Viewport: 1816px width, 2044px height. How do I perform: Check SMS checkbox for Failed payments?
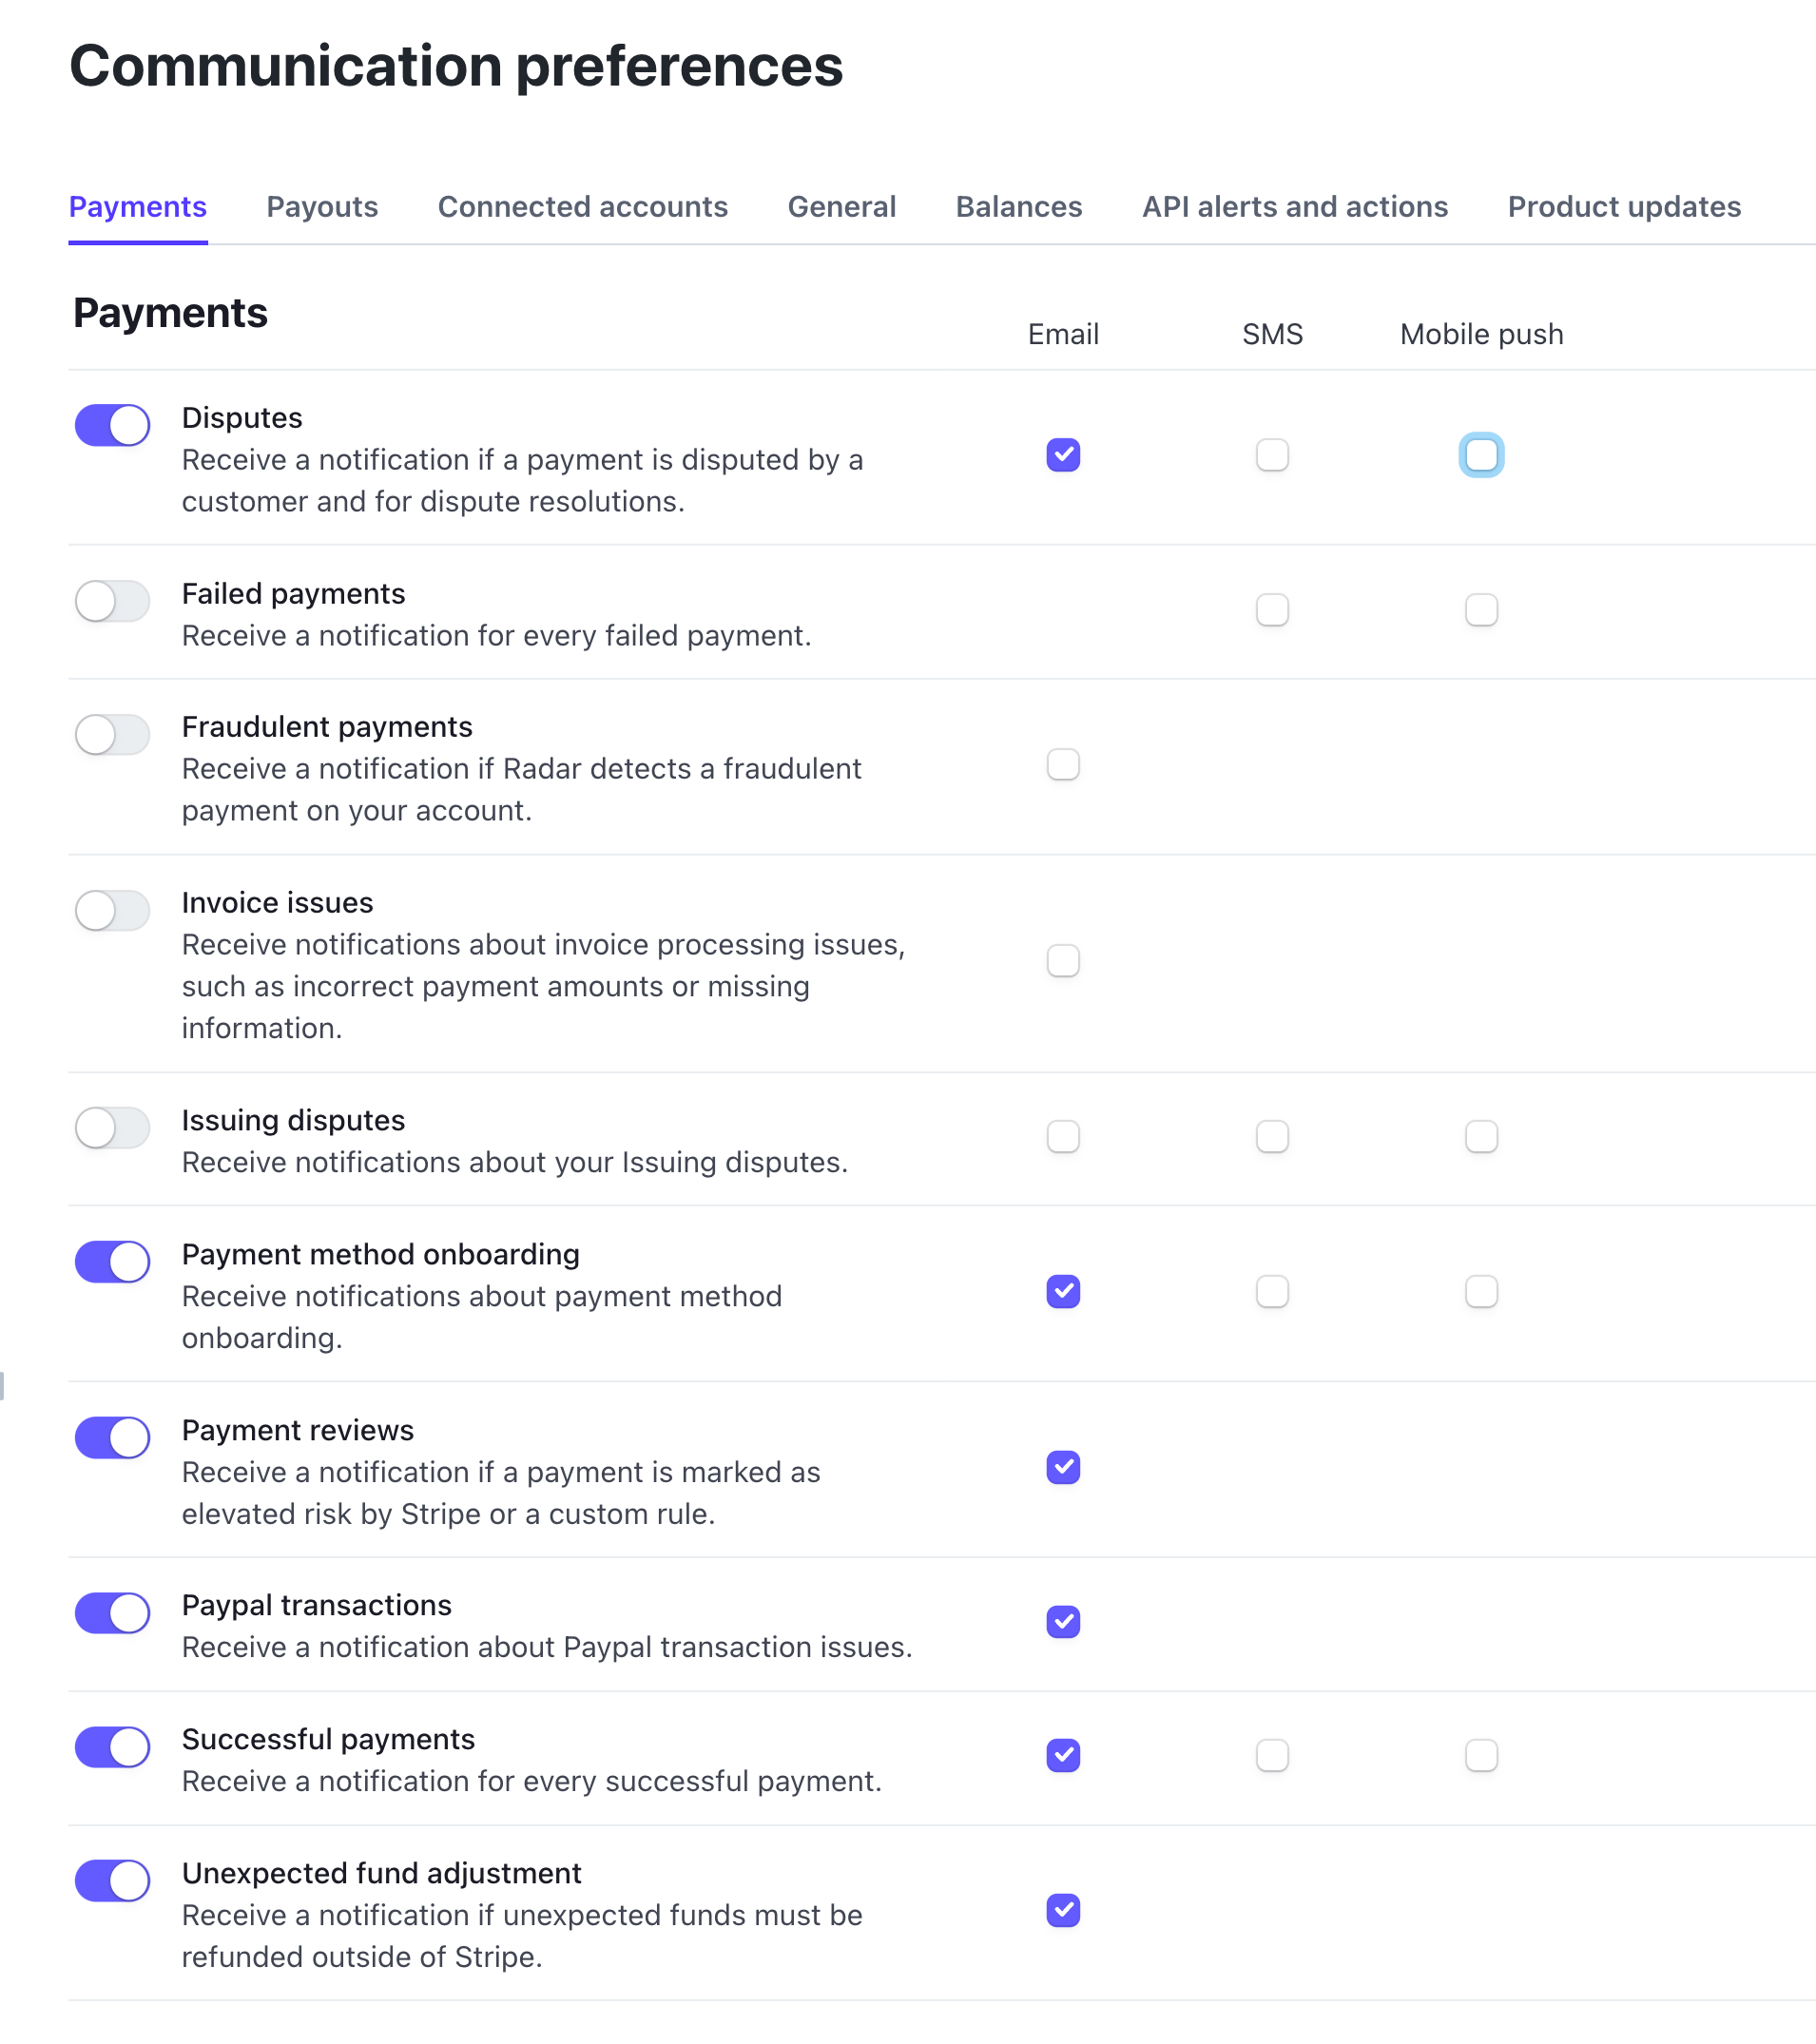tap(1272, 610)
